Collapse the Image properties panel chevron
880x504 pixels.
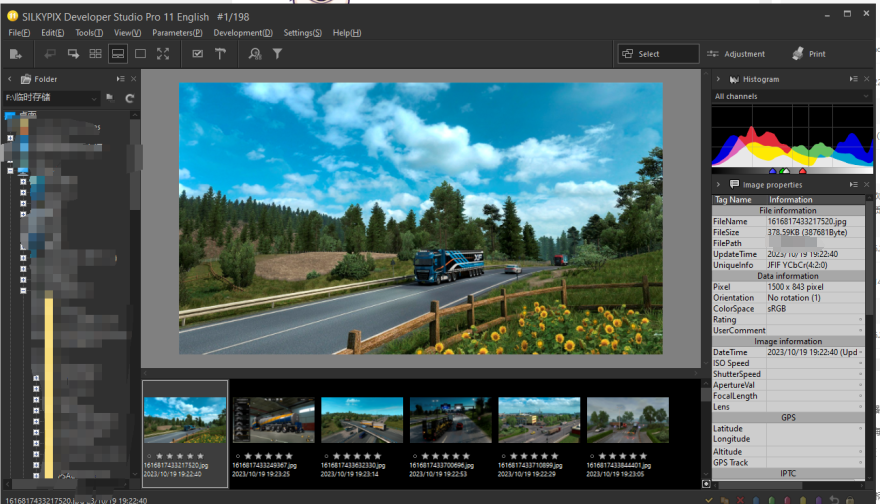(718, 185)
